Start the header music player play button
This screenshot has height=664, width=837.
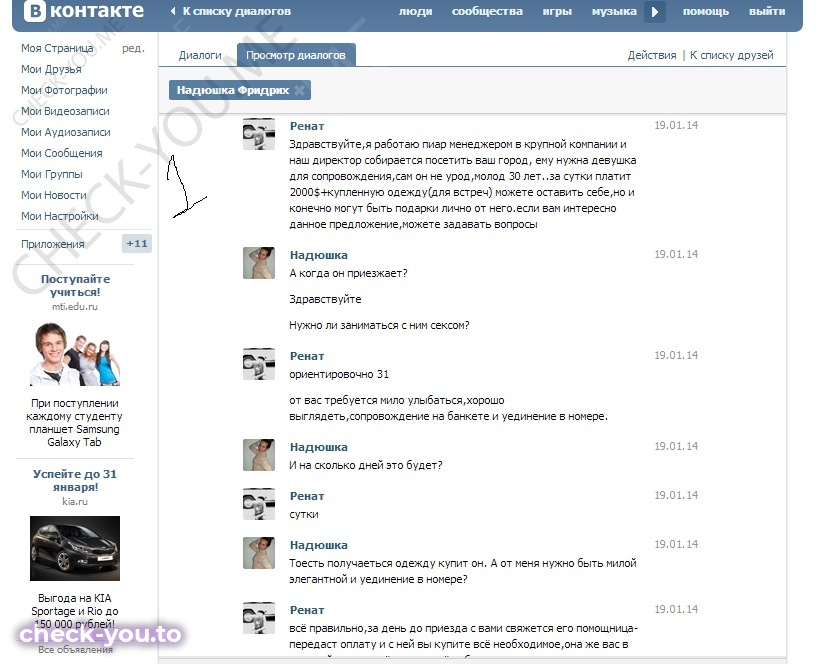click(654, 12)
